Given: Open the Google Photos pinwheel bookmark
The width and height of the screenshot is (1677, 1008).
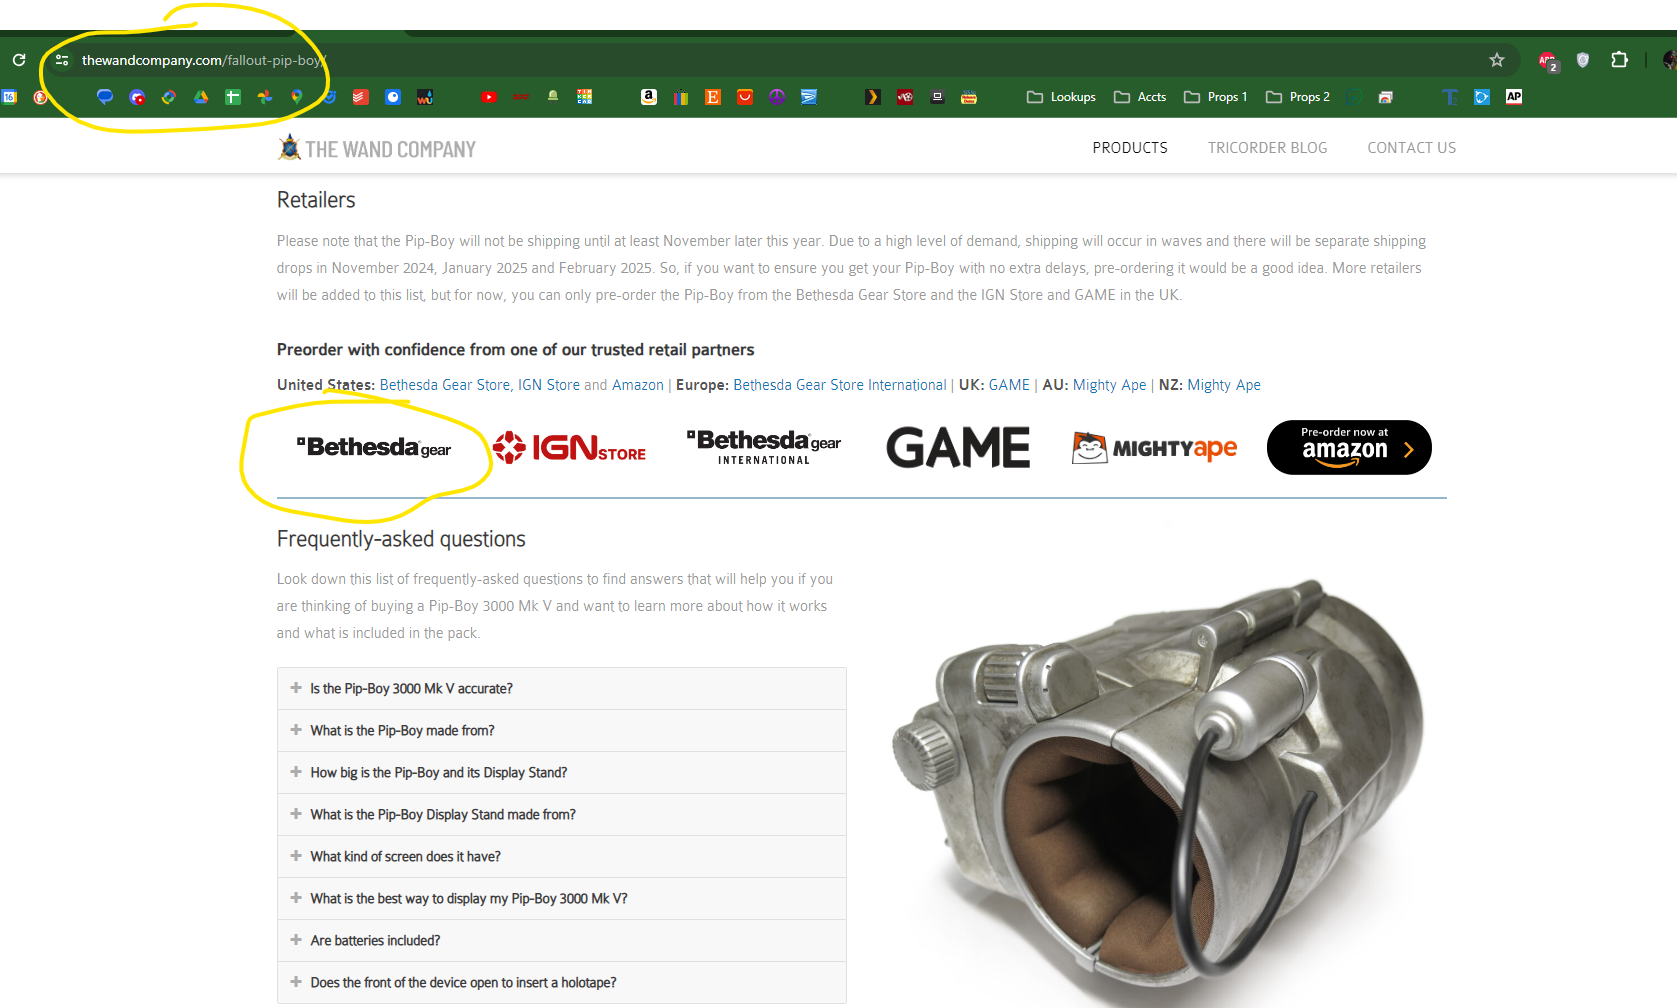Looking at the screenshot, I should [265, 97].
